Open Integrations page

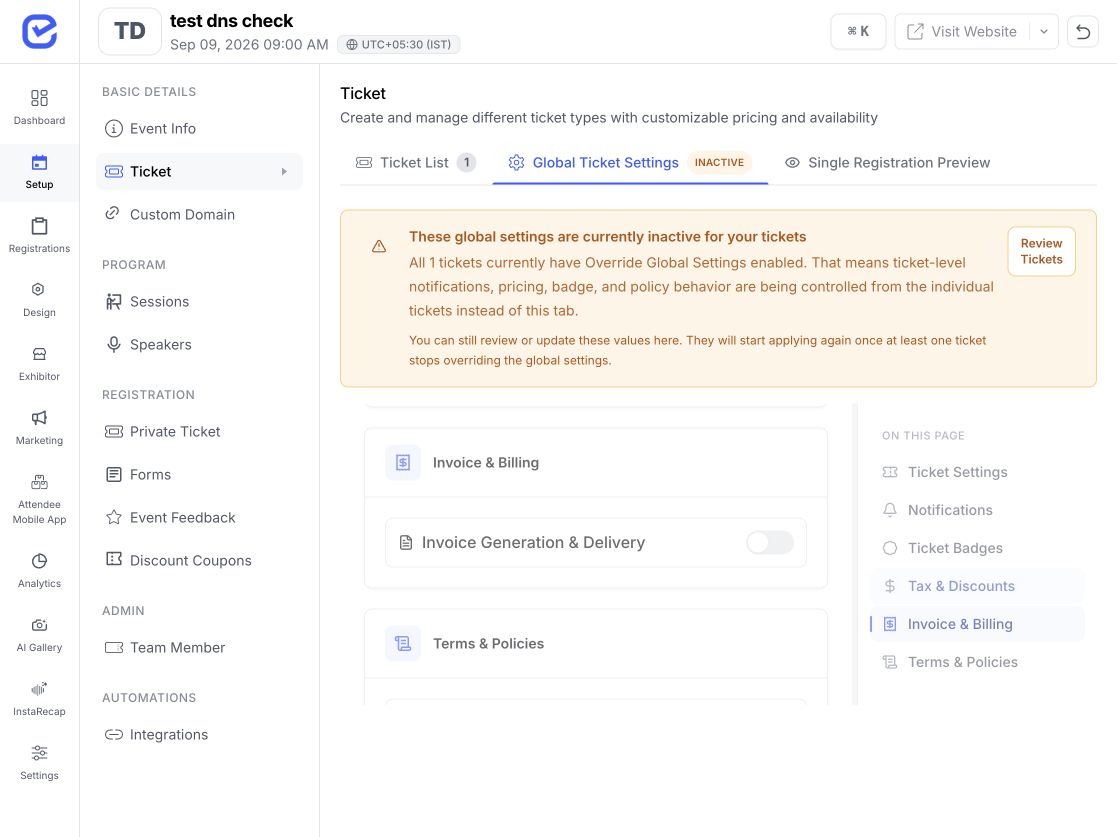click(199, 734)
